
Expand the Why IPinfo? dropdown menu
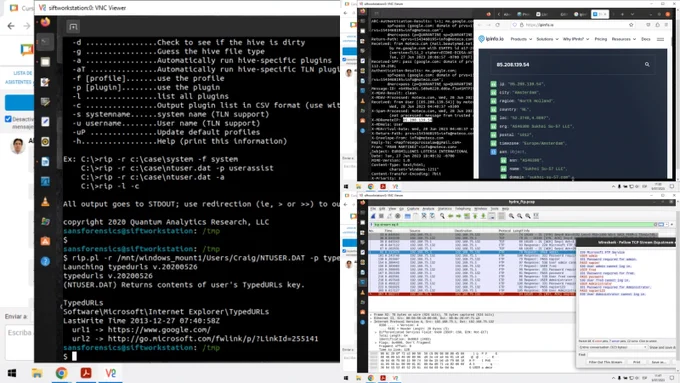pos(576,39)
